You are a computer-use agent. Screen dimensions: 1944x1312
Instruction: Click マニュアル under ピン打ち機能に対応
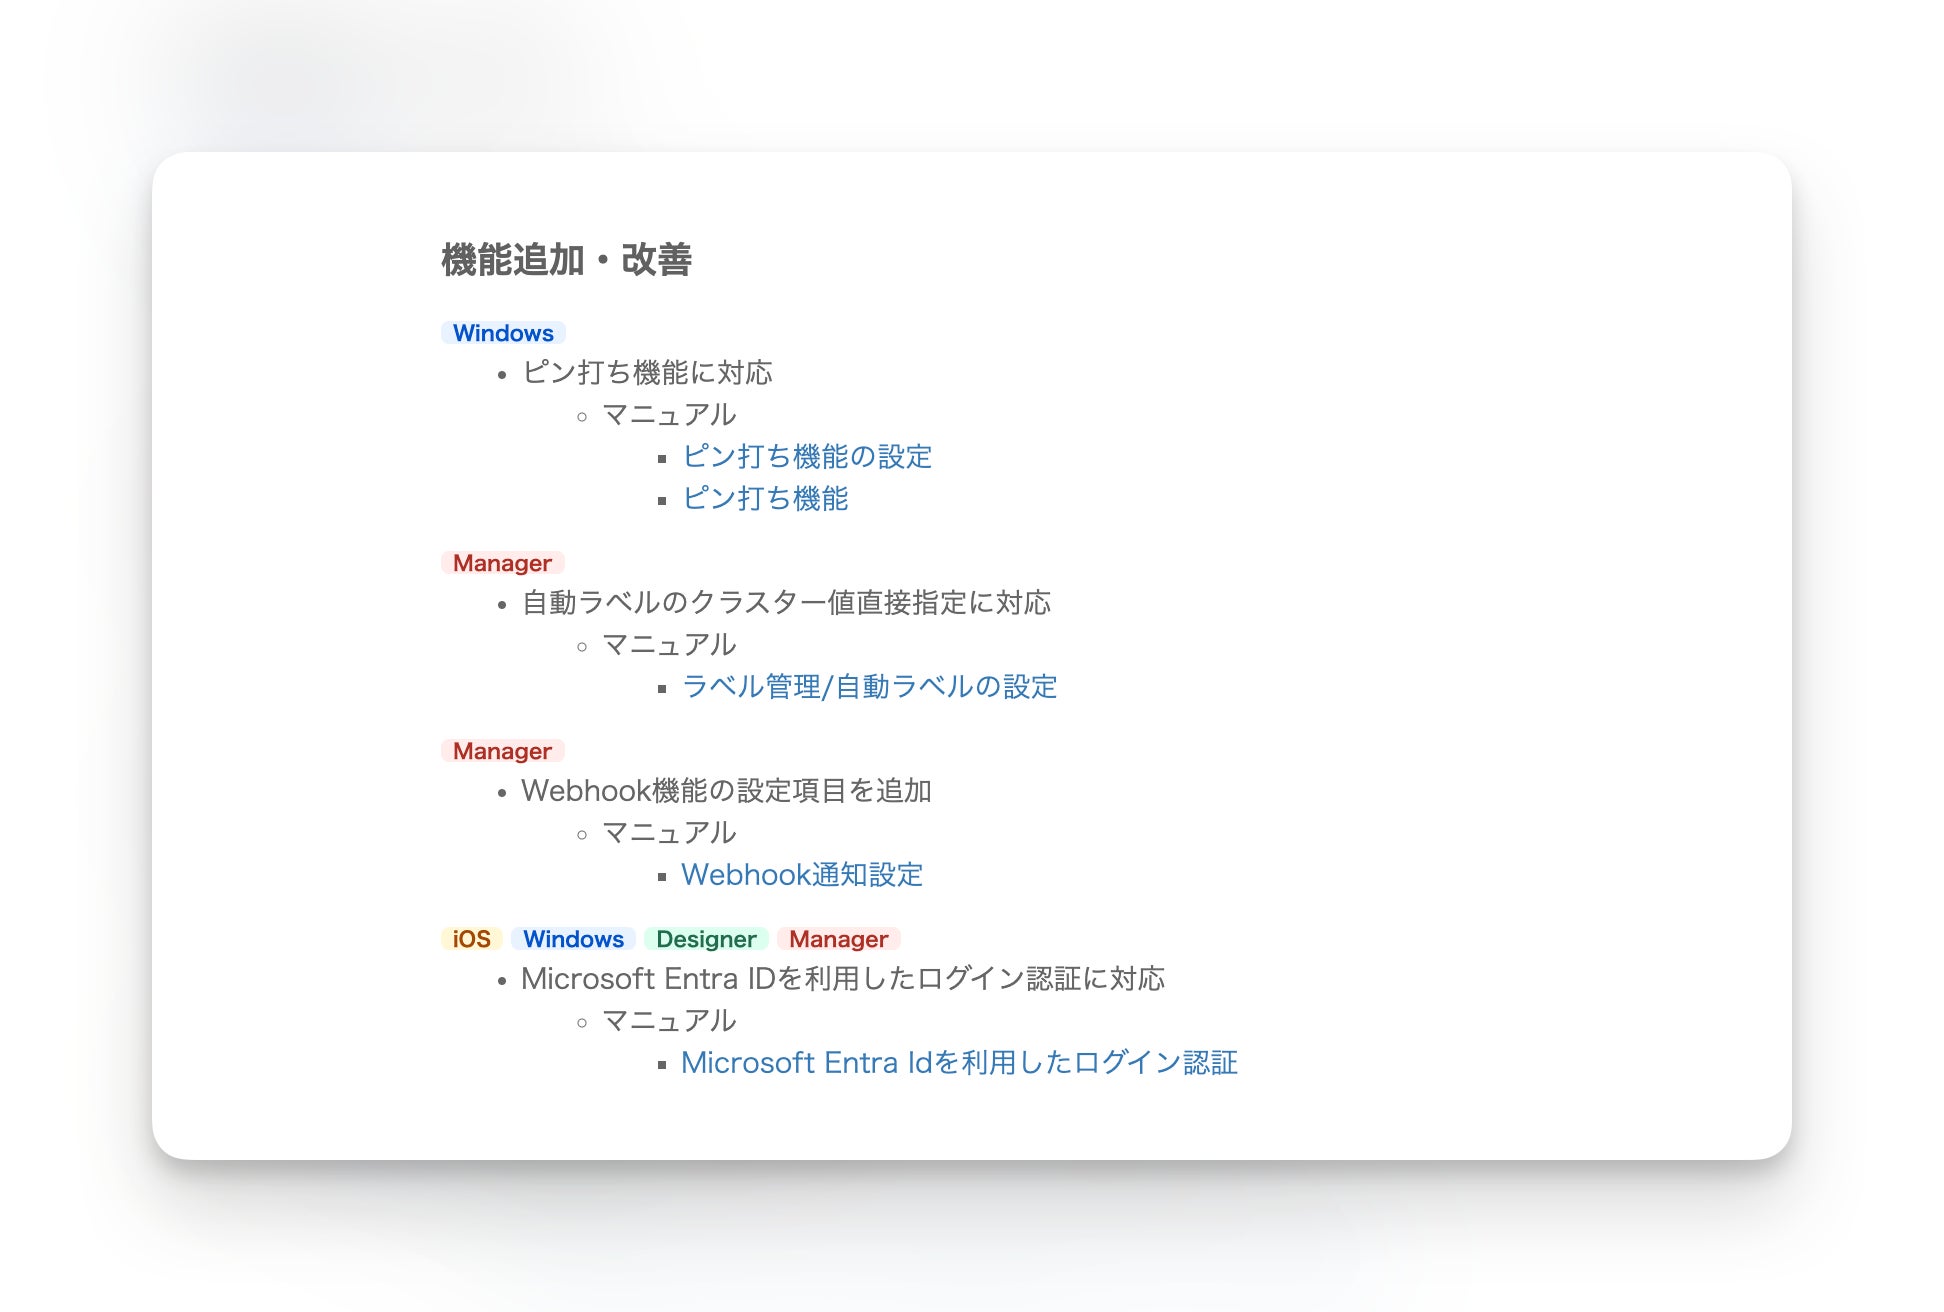point(669,415)
